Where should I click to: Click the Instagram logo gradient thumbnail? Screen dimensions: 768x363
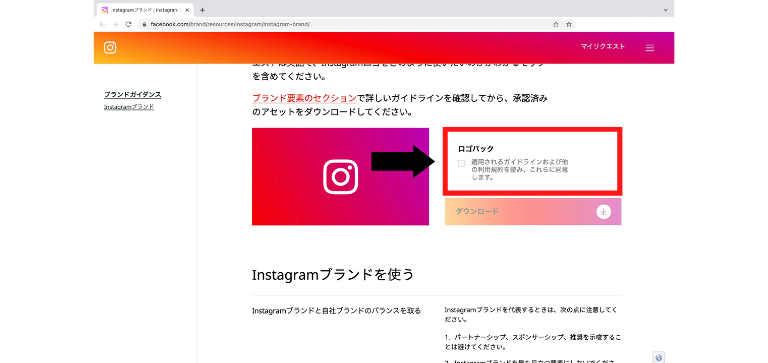click(340, 176)
